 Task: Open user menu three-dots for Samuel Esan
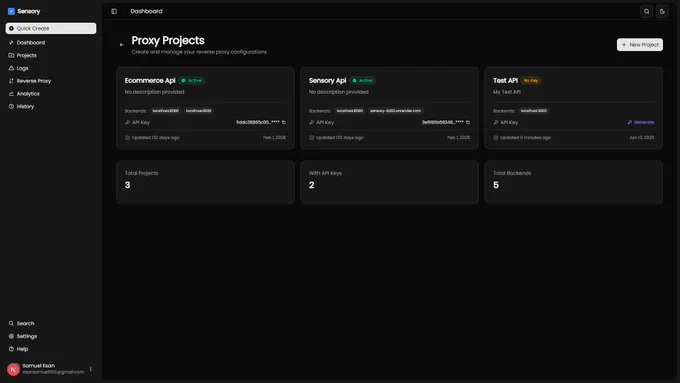tap(91, 369)
